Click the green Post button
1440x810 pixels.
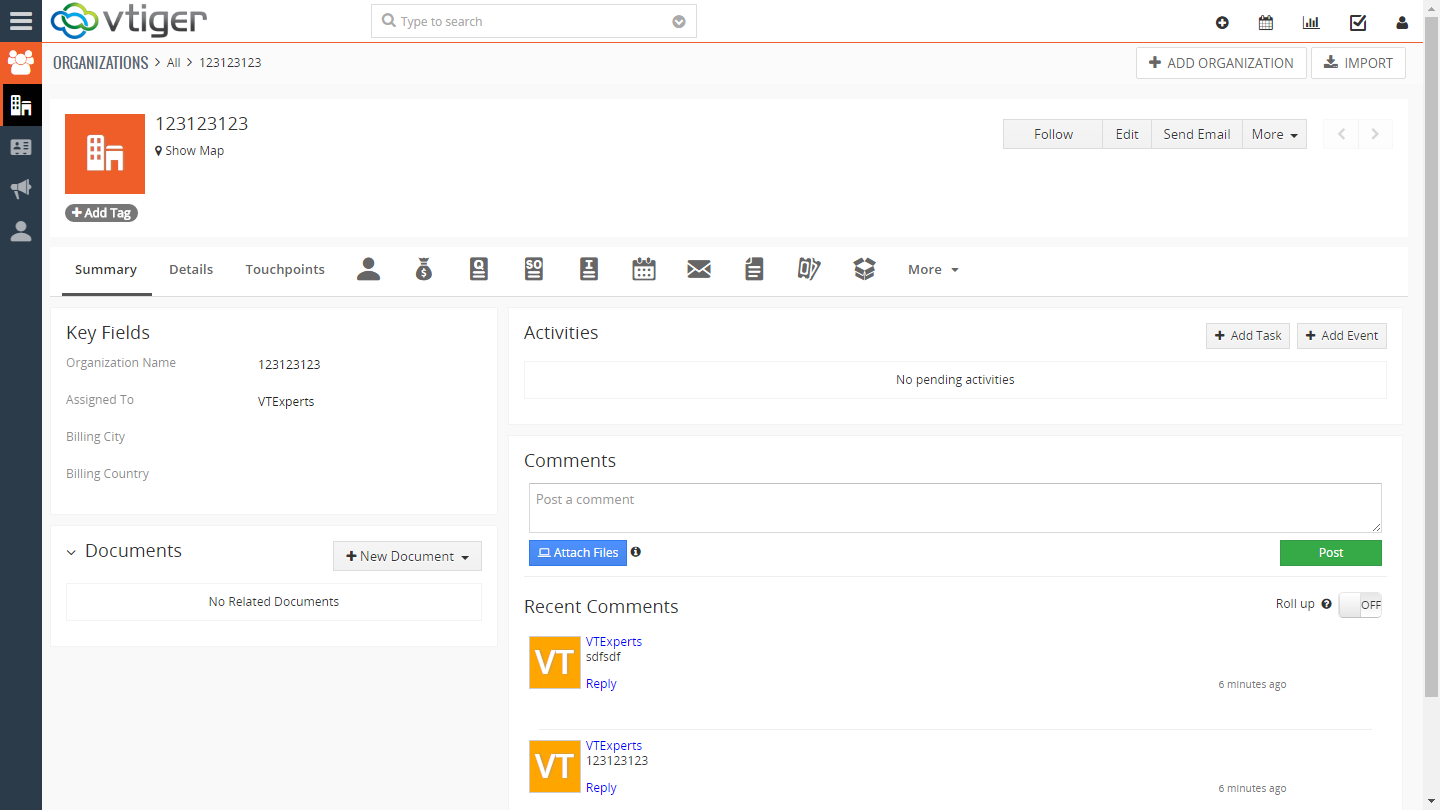(1331, 553)
